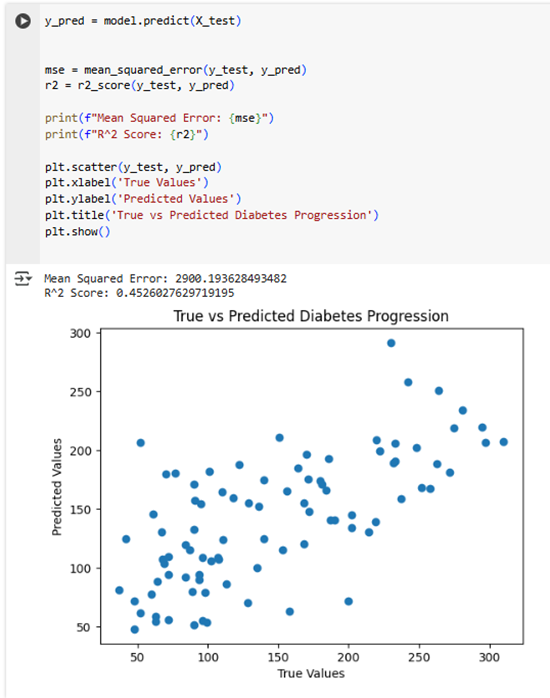Select the print Mean Squared Error line
The height and width of the screenshot is (698, 550).
coord(159,118)
